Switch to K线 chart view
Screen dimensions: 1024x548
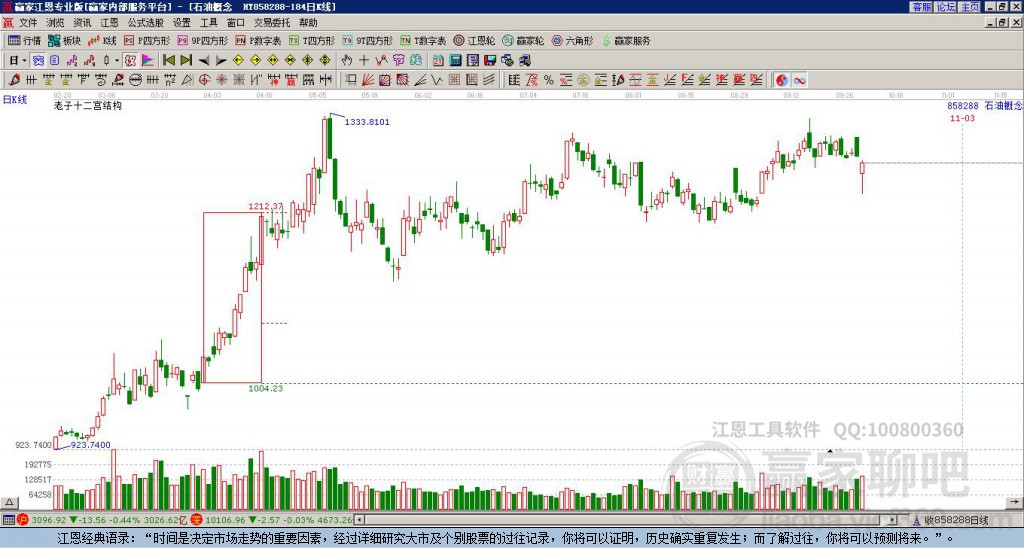point(103,40)
